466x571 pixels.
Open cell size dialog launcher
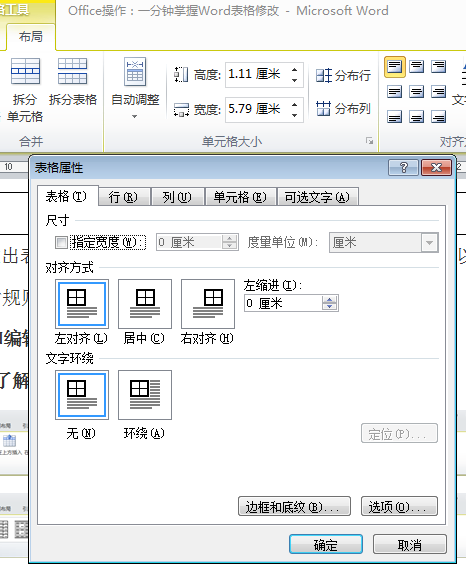370,141
